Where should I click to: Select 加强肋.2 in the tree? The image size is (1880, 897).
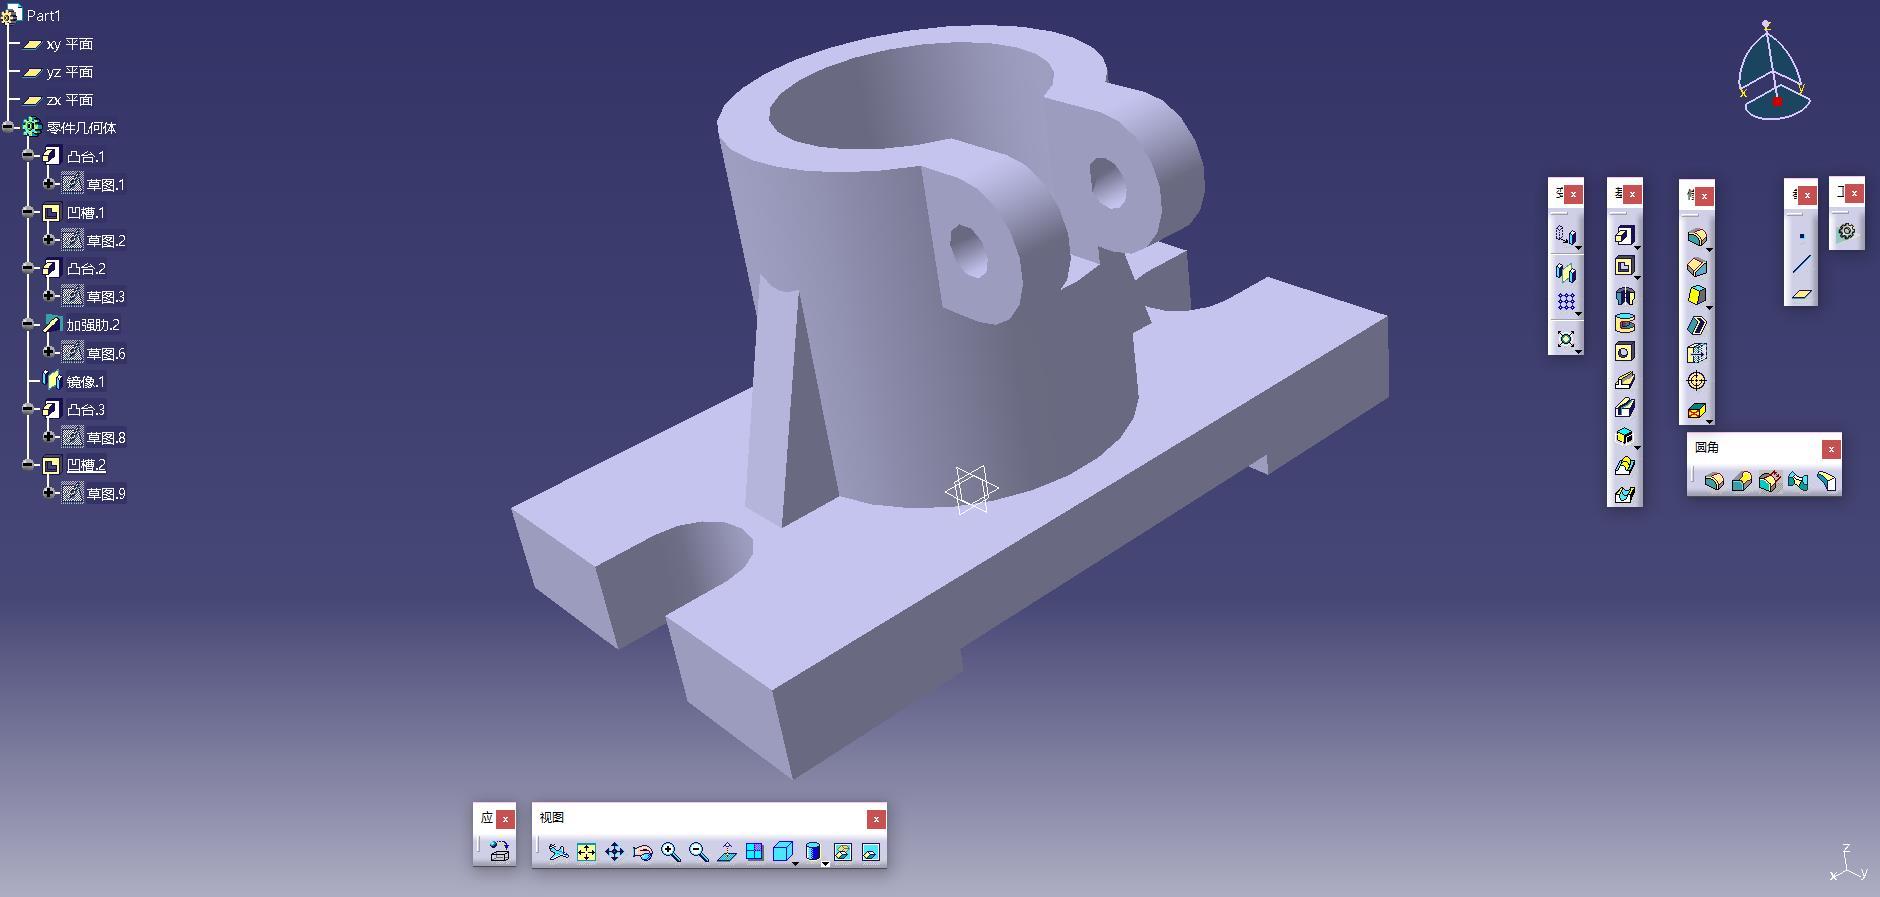pos(93,325)
